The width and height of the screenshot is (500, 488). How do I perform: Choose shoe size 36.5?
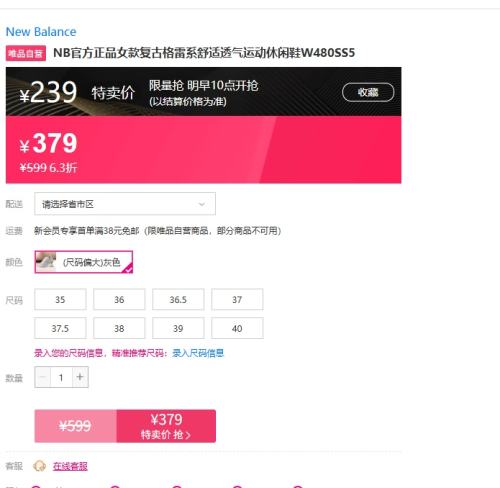tap(178, 299)
